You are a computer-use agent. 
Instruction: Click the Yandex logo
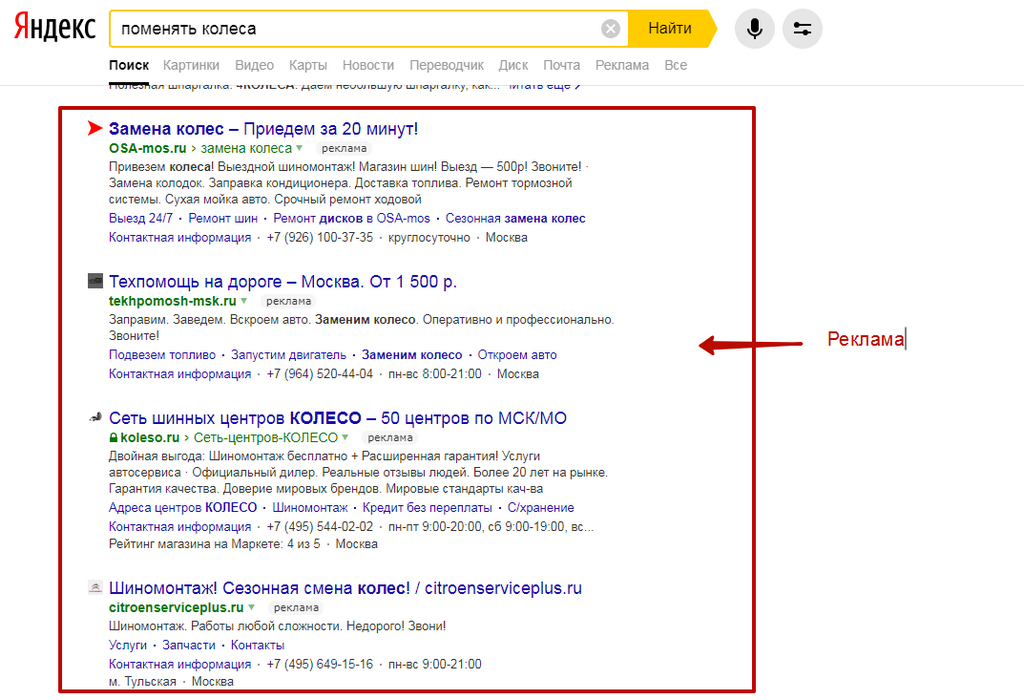[55, 28]
